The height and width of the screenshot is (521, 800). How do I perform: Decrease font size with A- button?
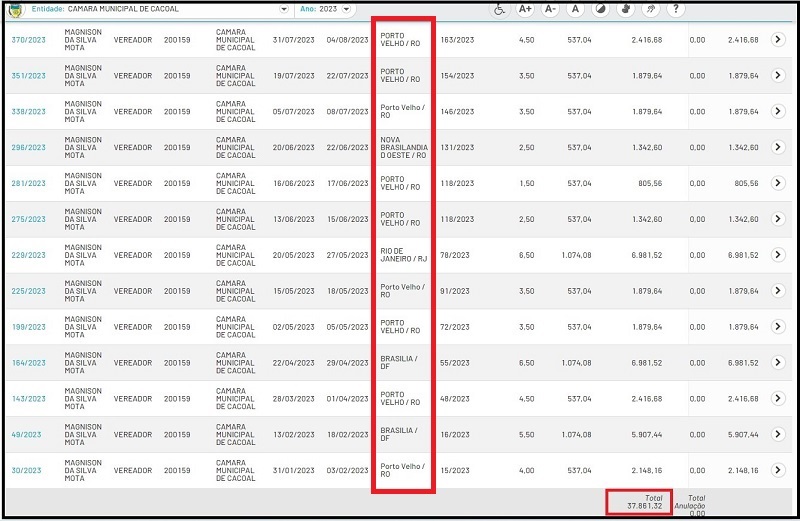coord(550,9)
